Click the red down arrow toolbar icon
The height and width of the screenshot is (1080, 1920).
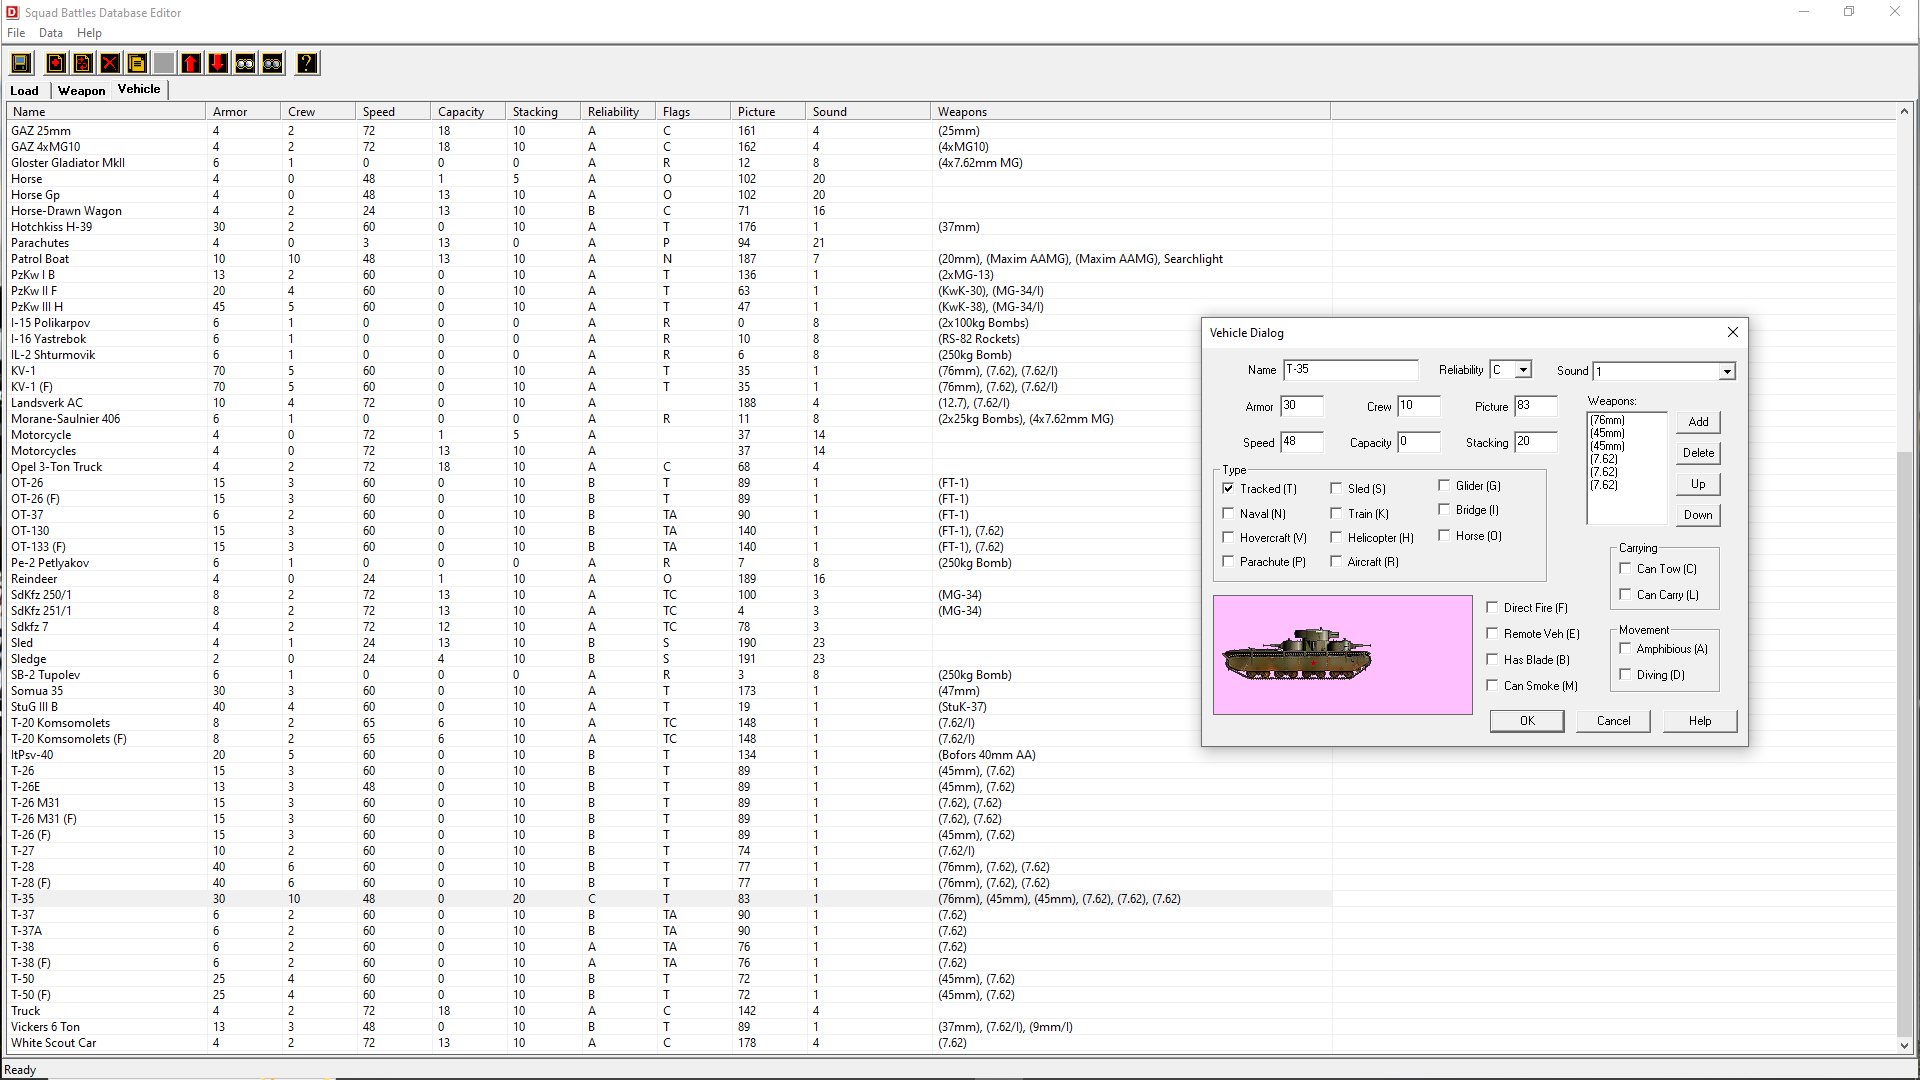click(218, 63)
